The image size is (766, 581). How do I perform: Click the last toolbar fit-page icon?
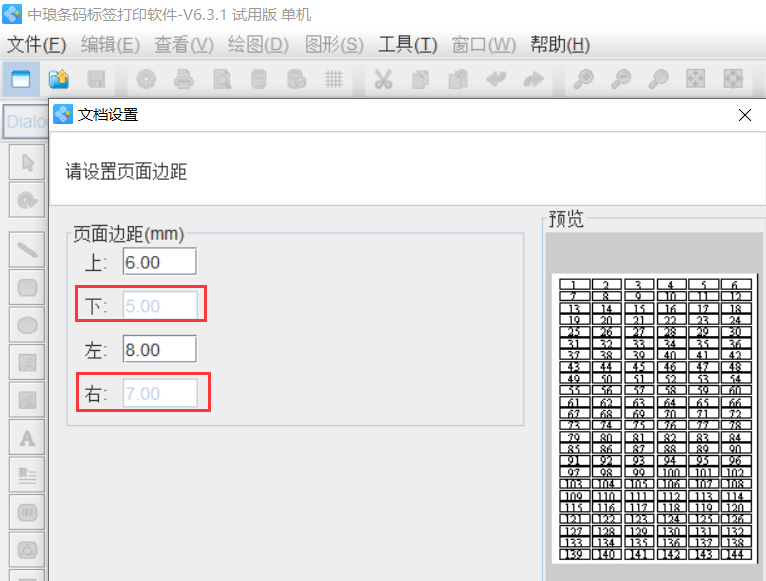click(x=733, y=79)
